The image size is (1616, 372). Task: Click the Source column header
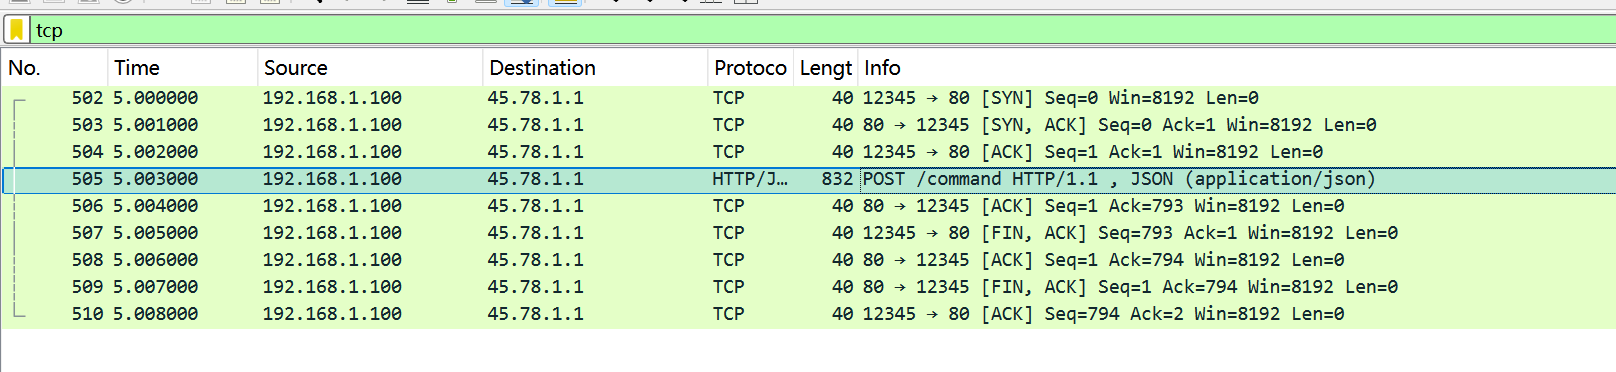tap(370, 68)
